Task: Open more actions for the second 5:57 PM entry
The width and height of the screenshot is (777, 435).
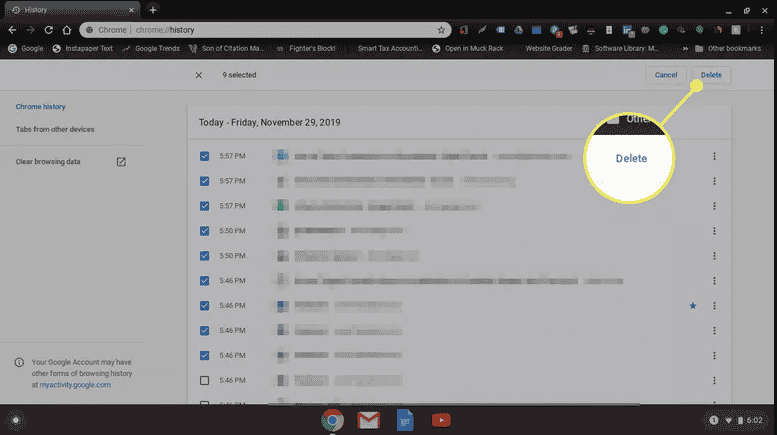Action: tap(714, 181)
